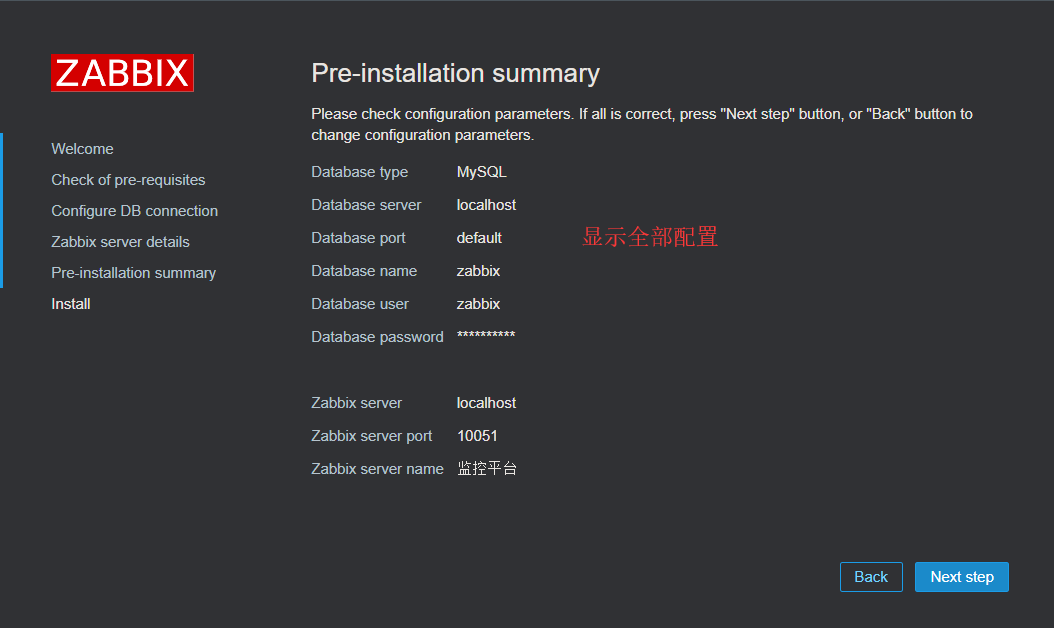Open Check of pre-requisites step
Screen dimensions: 1054x628
click(128, 180)
